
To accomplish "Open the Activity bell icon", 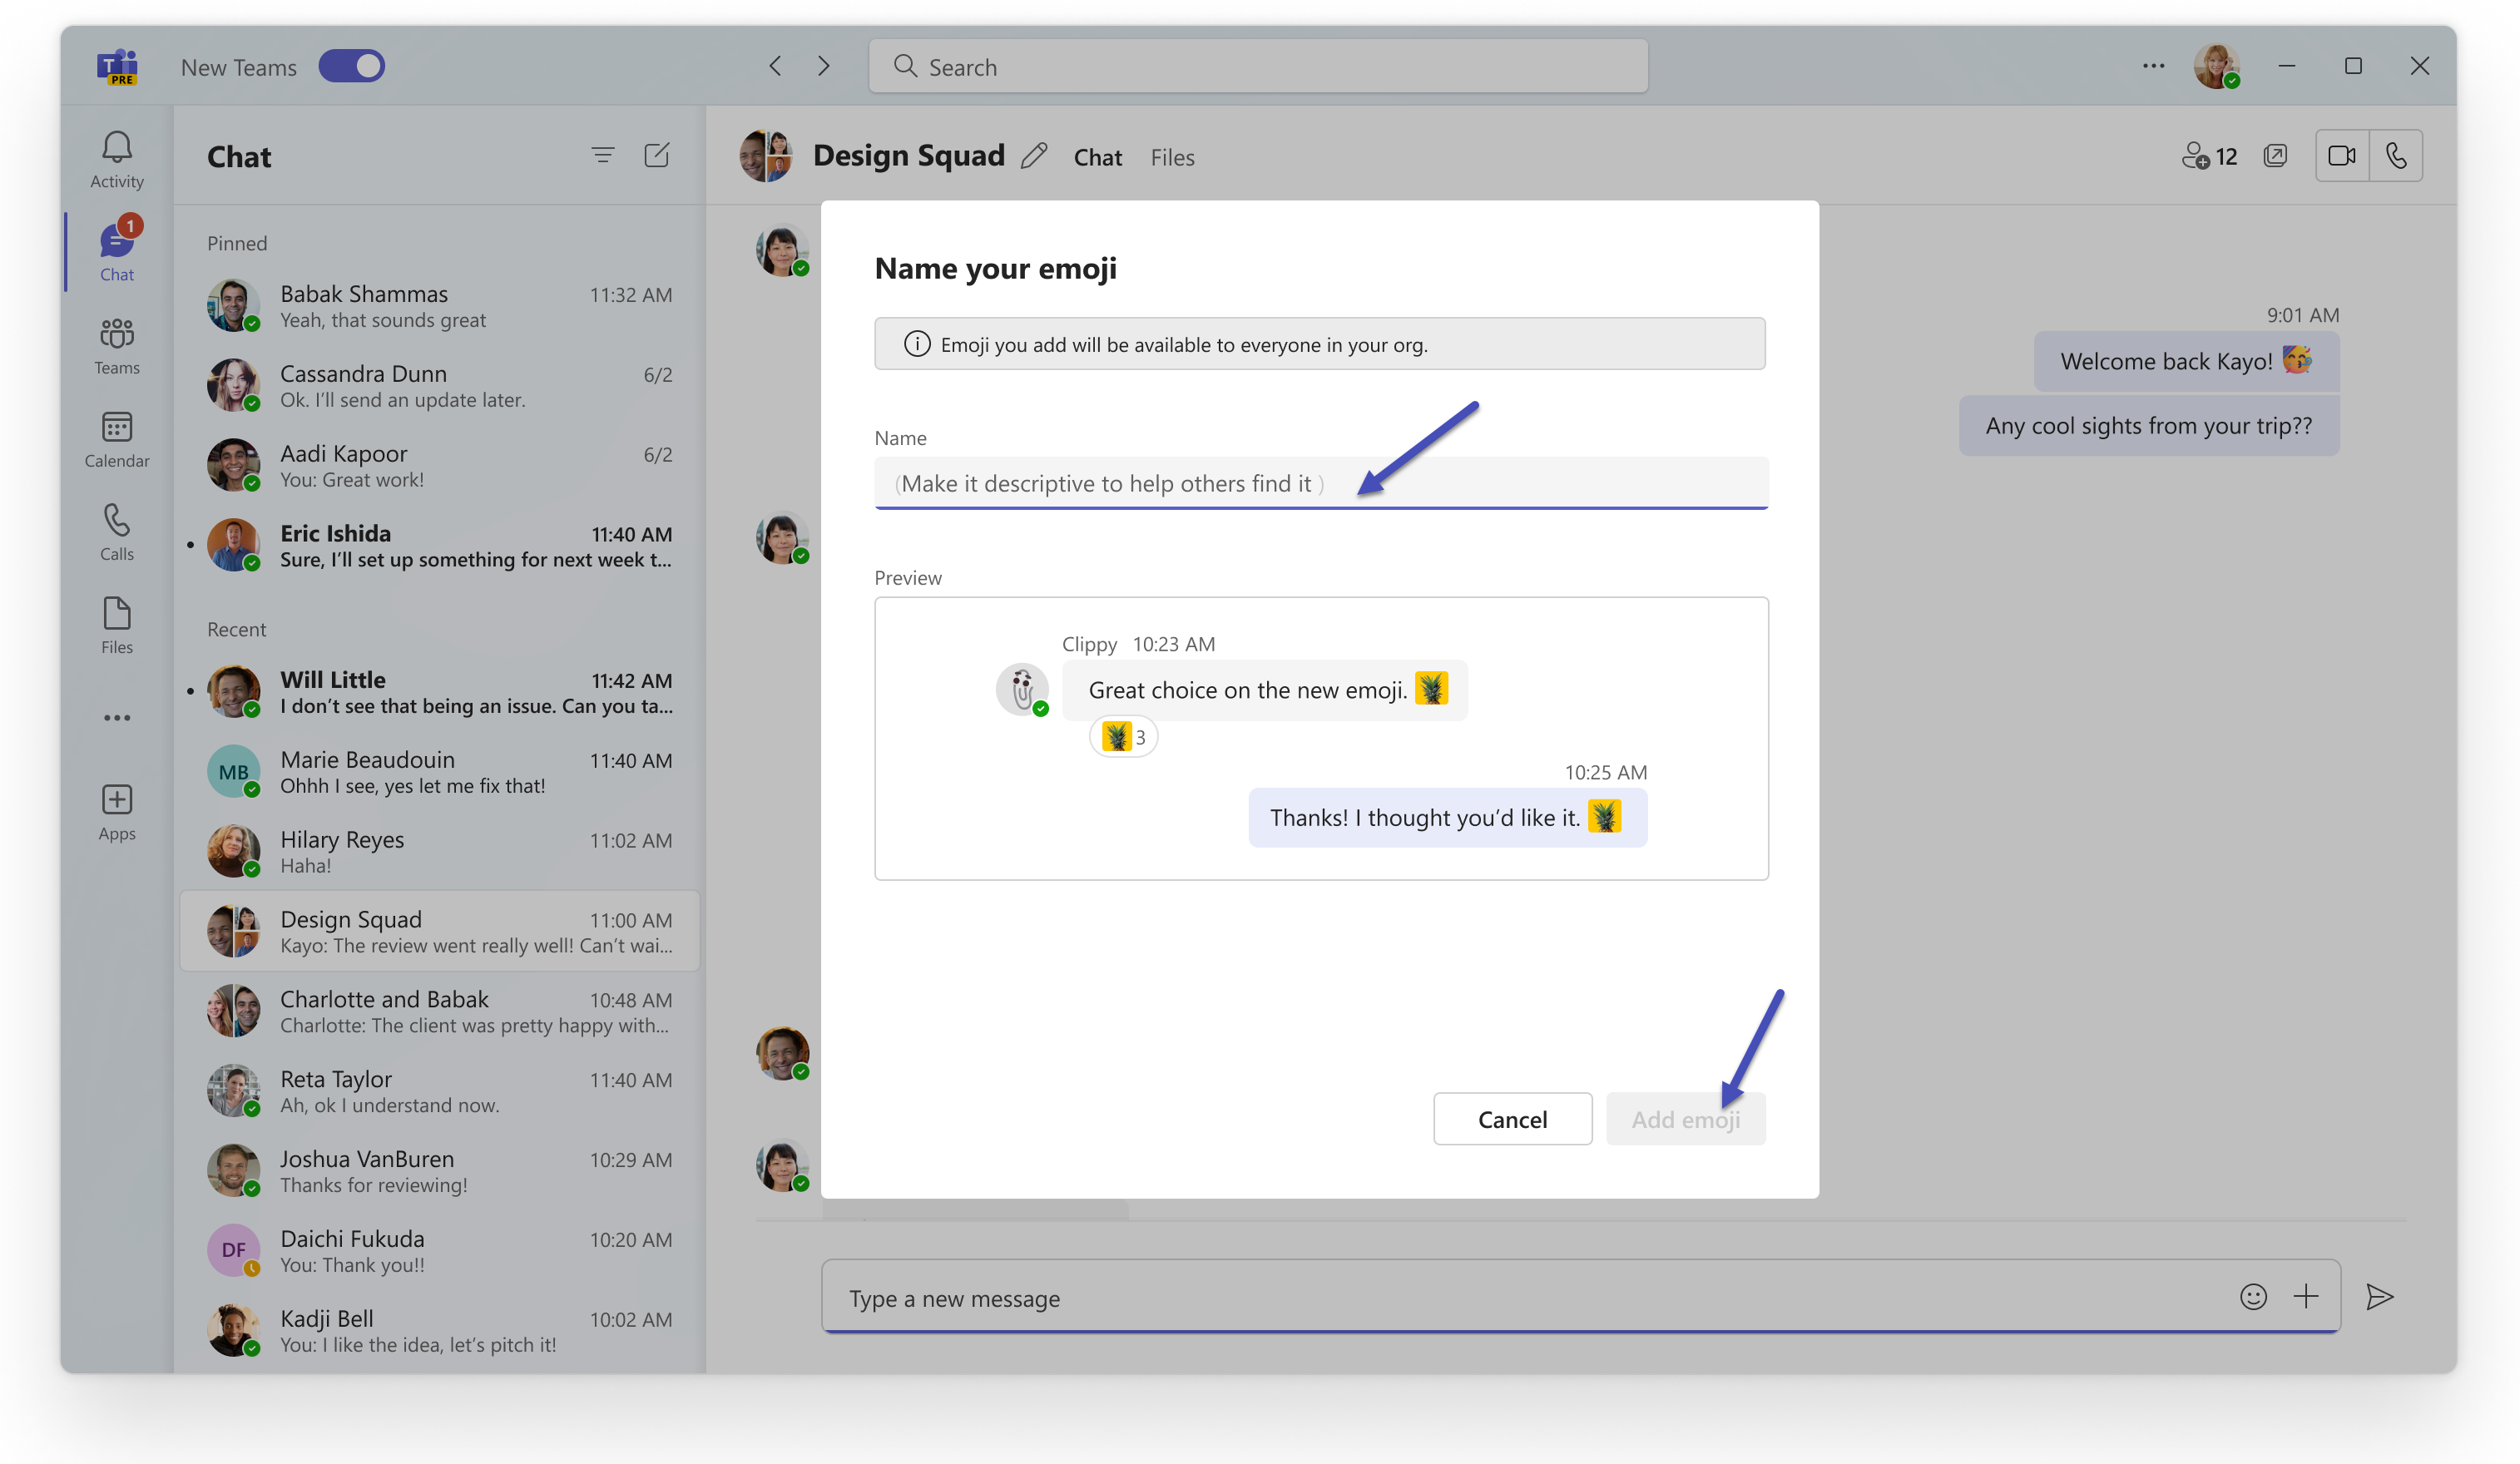I will click(116, 159).
